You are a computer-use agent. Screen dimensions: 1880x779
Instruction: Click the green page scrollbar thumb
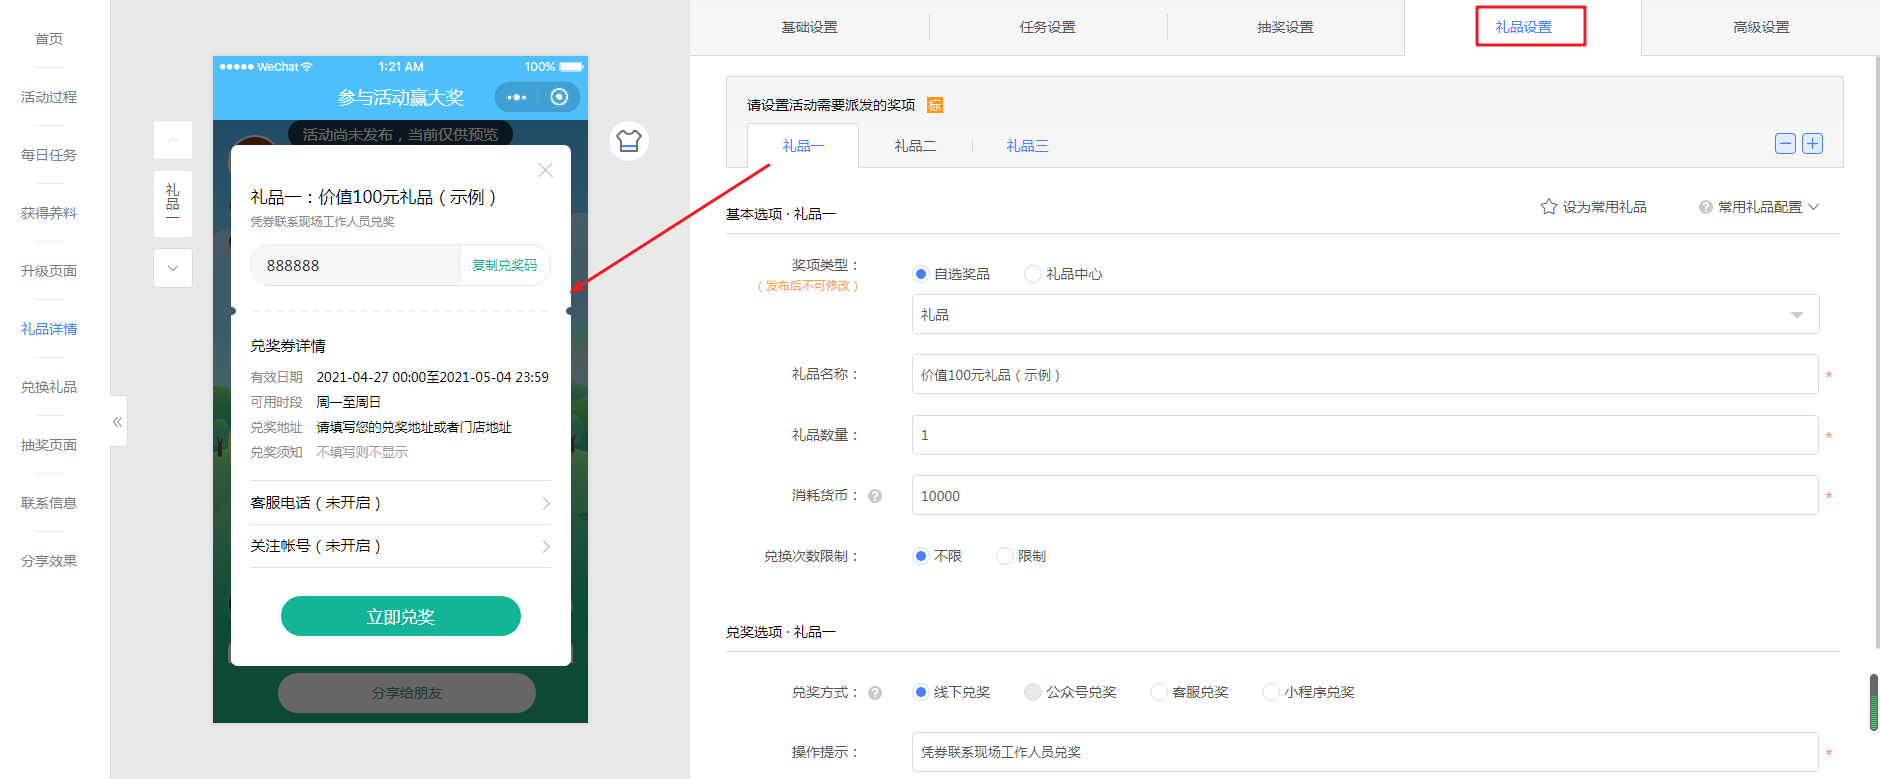tap(1874, 702)
